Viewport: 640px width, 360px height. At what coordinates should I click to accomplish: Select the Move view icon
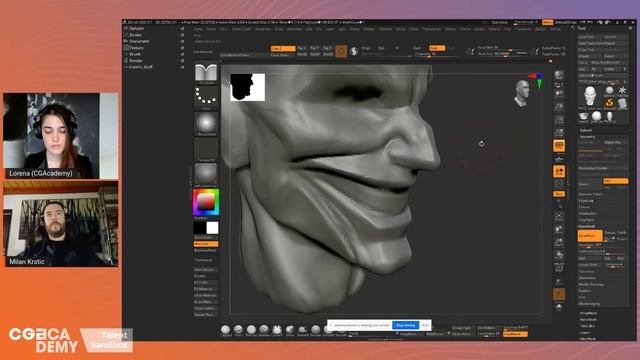coord(559,229)
